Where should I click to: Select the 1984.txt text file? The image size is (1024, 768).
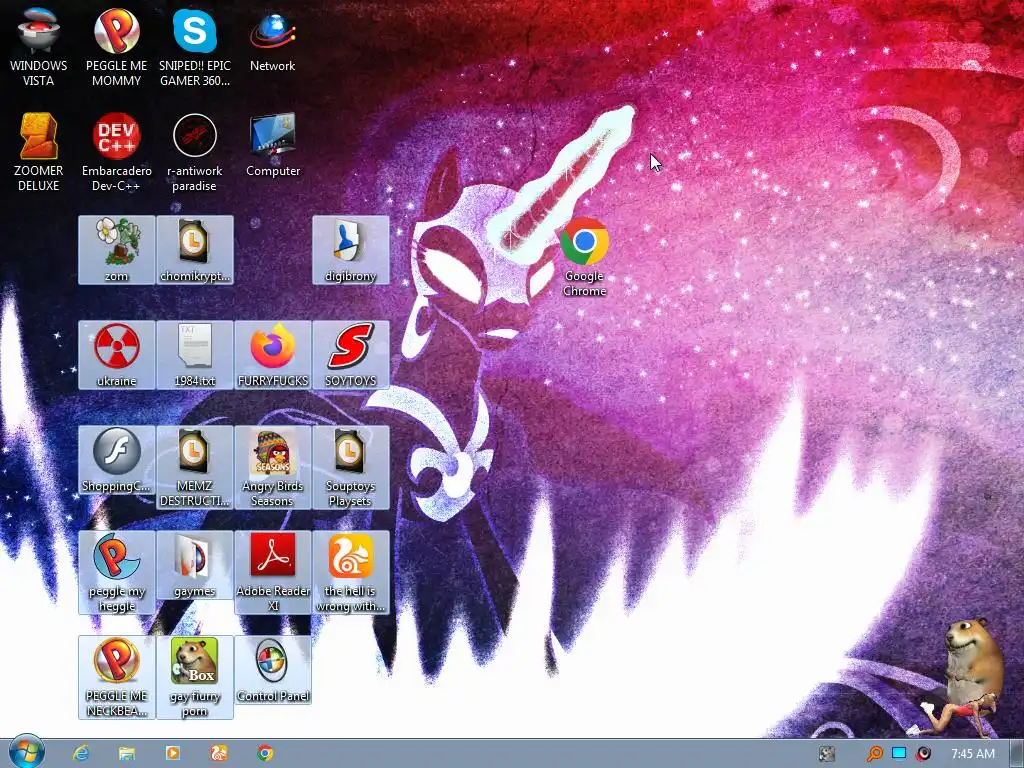pos(195,355)
